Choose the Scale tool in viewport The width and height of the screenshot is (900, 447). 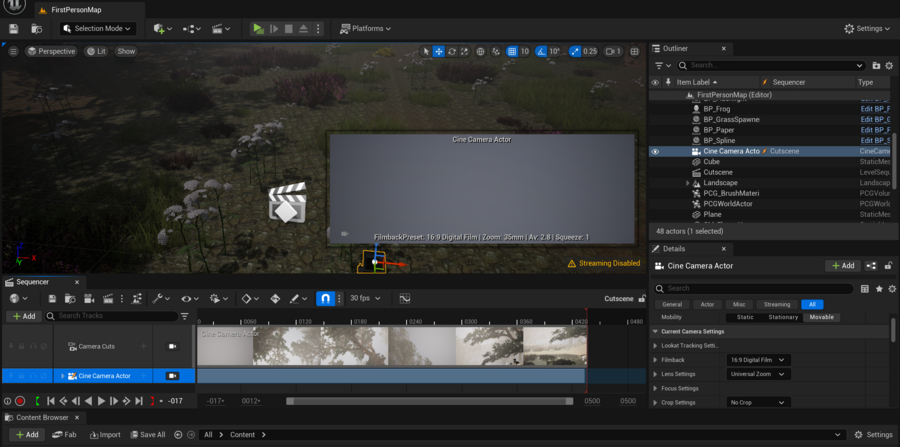click(x=464, y=52)
